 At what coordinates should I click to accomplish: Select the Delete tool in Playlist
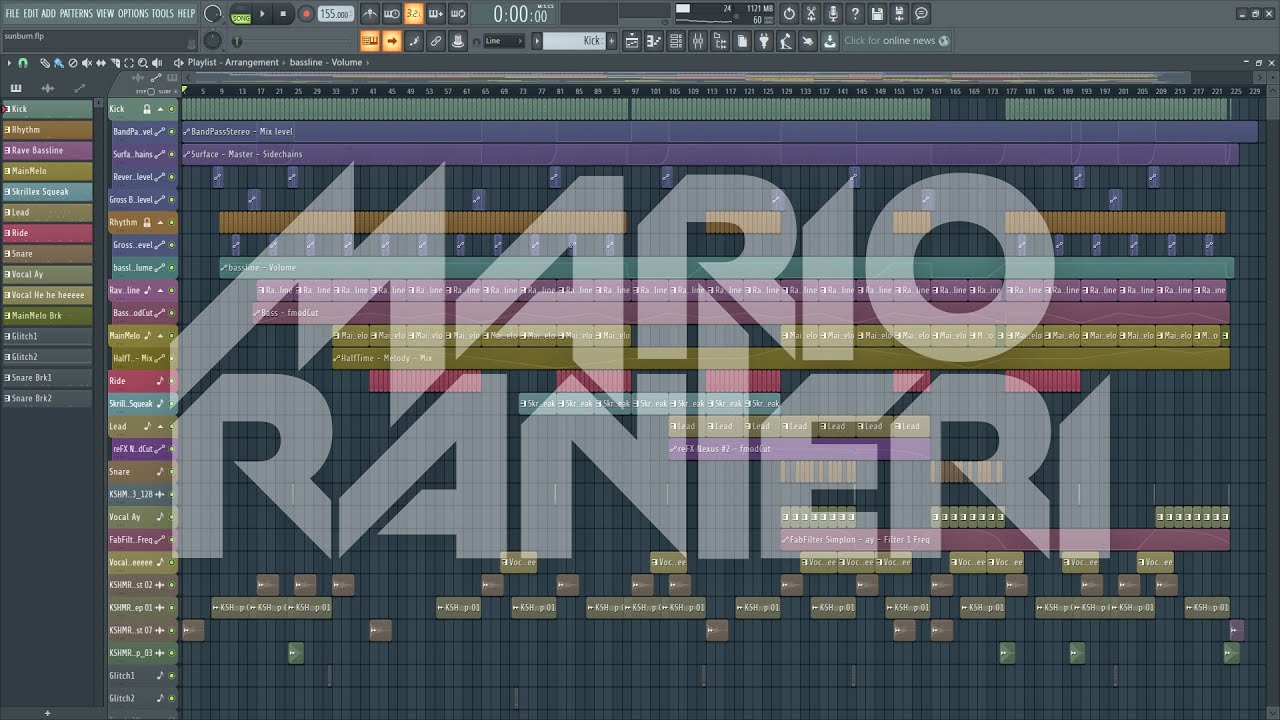coord(73,63)
